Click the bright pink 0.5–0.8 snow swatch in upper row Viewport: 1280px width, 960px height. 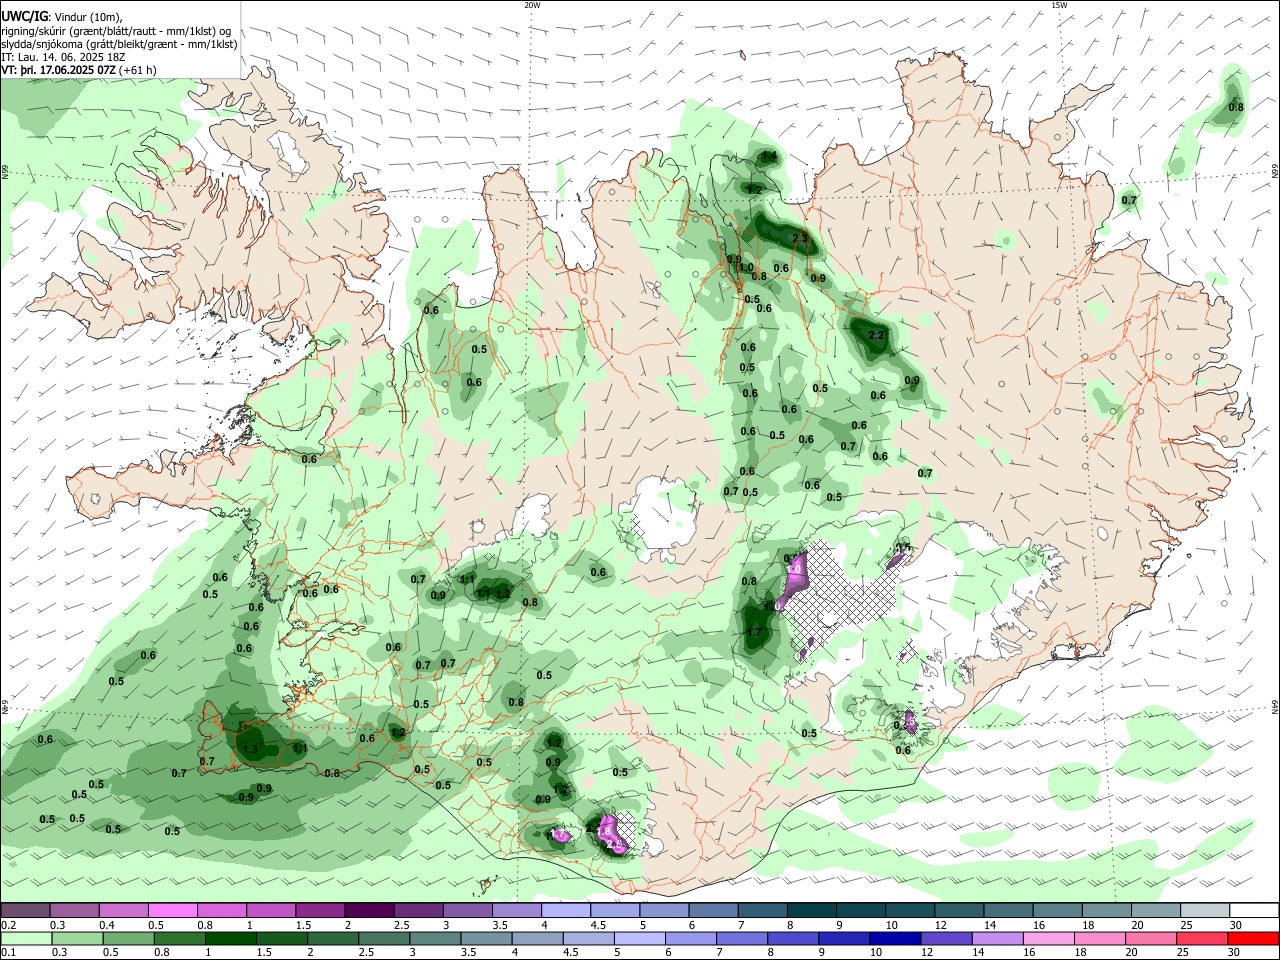(172, 910)
